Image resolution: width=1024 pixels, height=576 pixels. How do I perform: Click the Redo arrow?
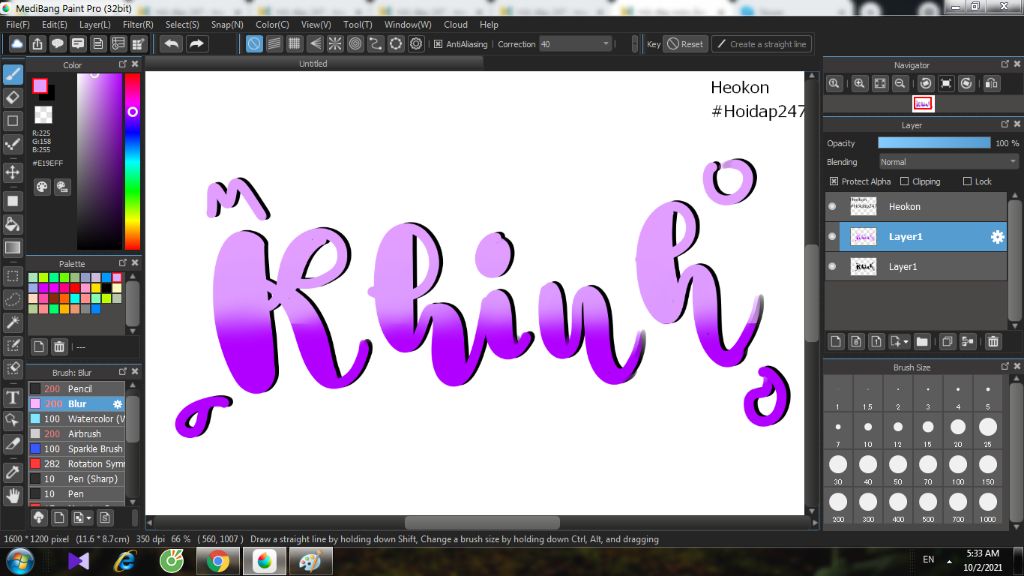[196, 44]
